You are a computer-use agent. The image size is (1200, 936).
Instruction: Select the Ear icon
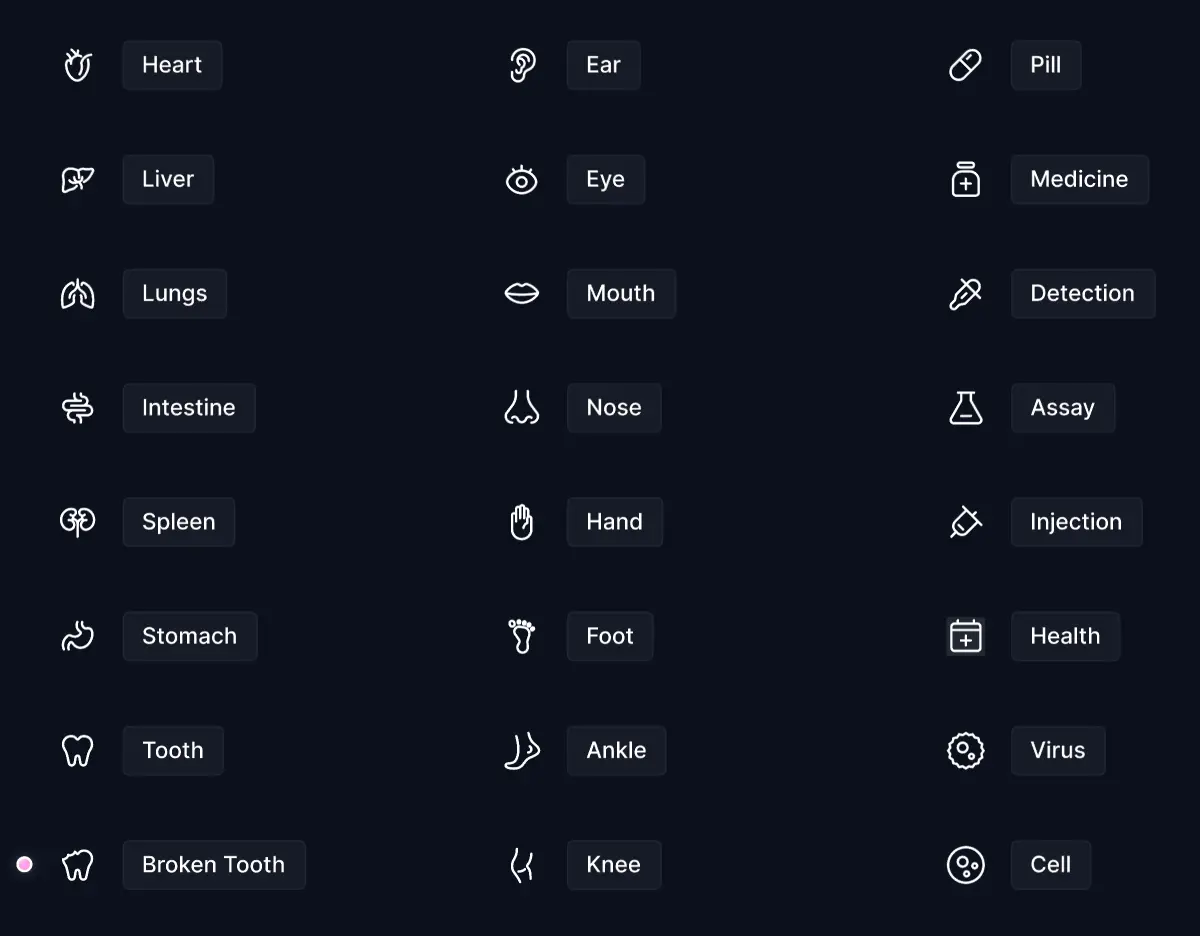click(x=522, y=65)
